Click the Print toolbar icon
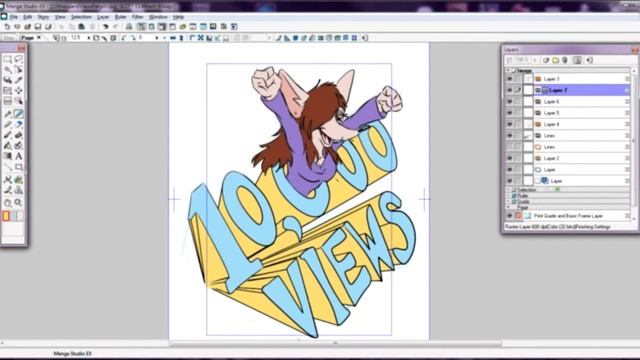Image resolution: width=640 pixels, height=360 pixels. tap(129, 27)
